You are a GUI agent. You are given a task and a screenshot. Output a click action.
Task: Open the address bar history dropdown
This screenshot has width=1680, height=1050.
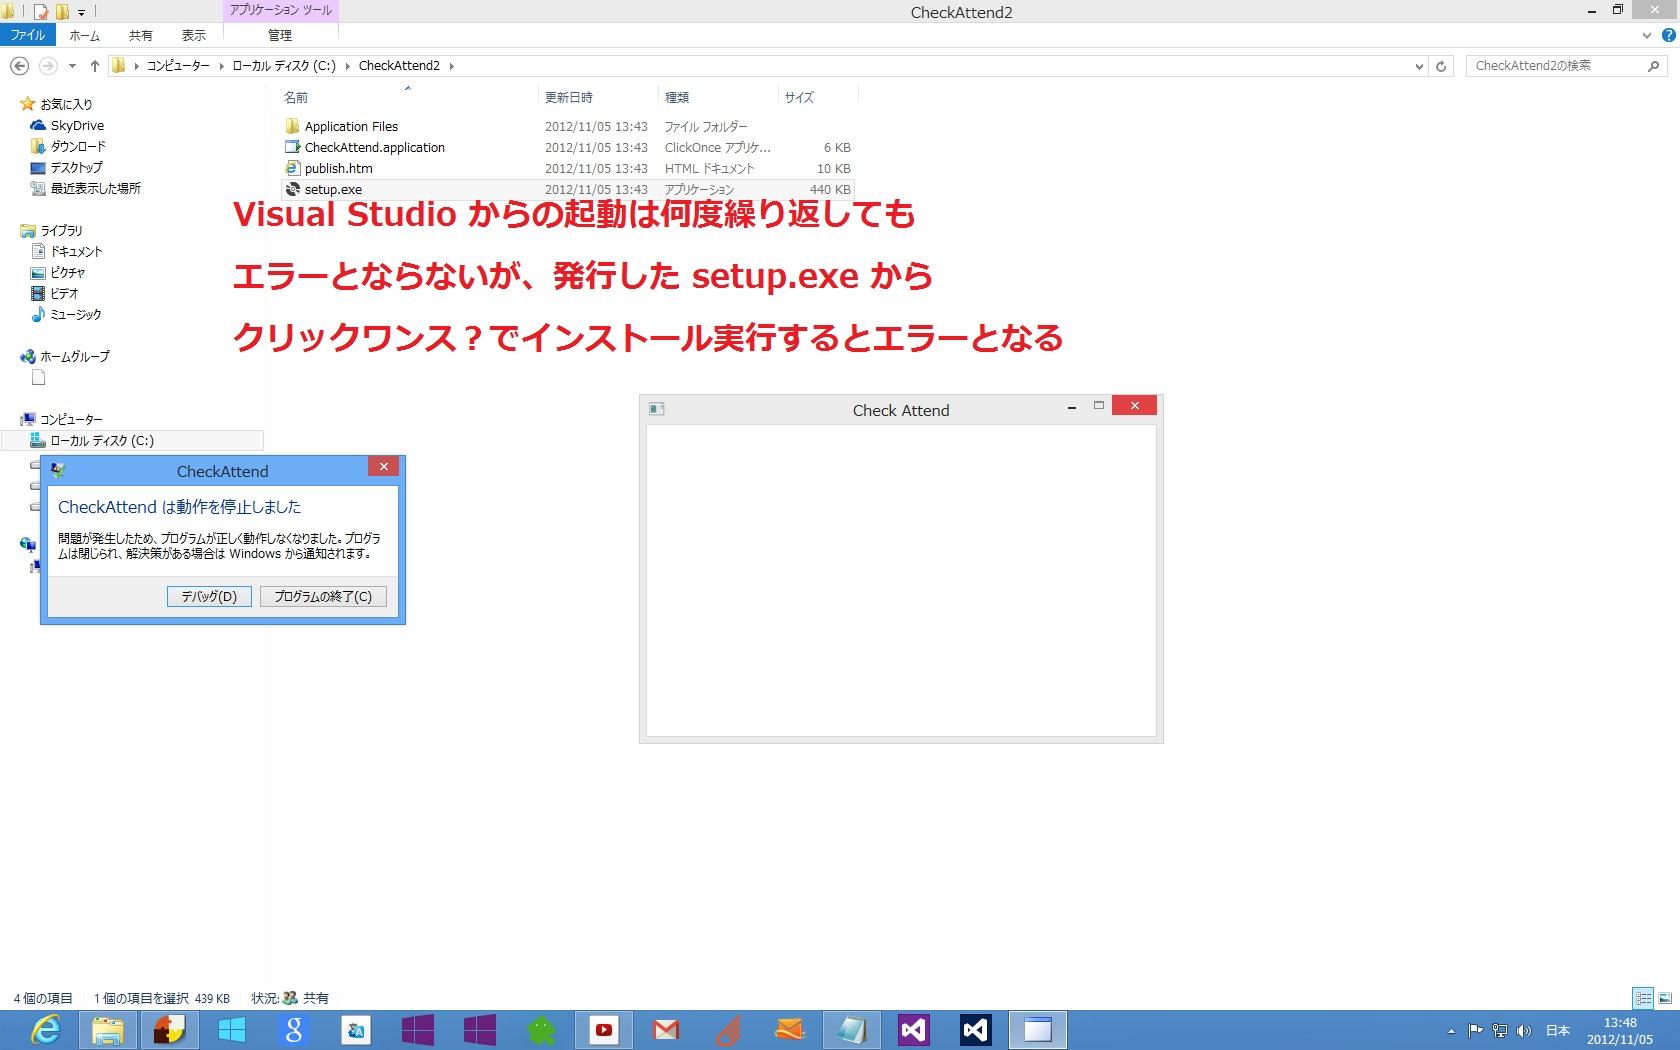coord(1419,66)
